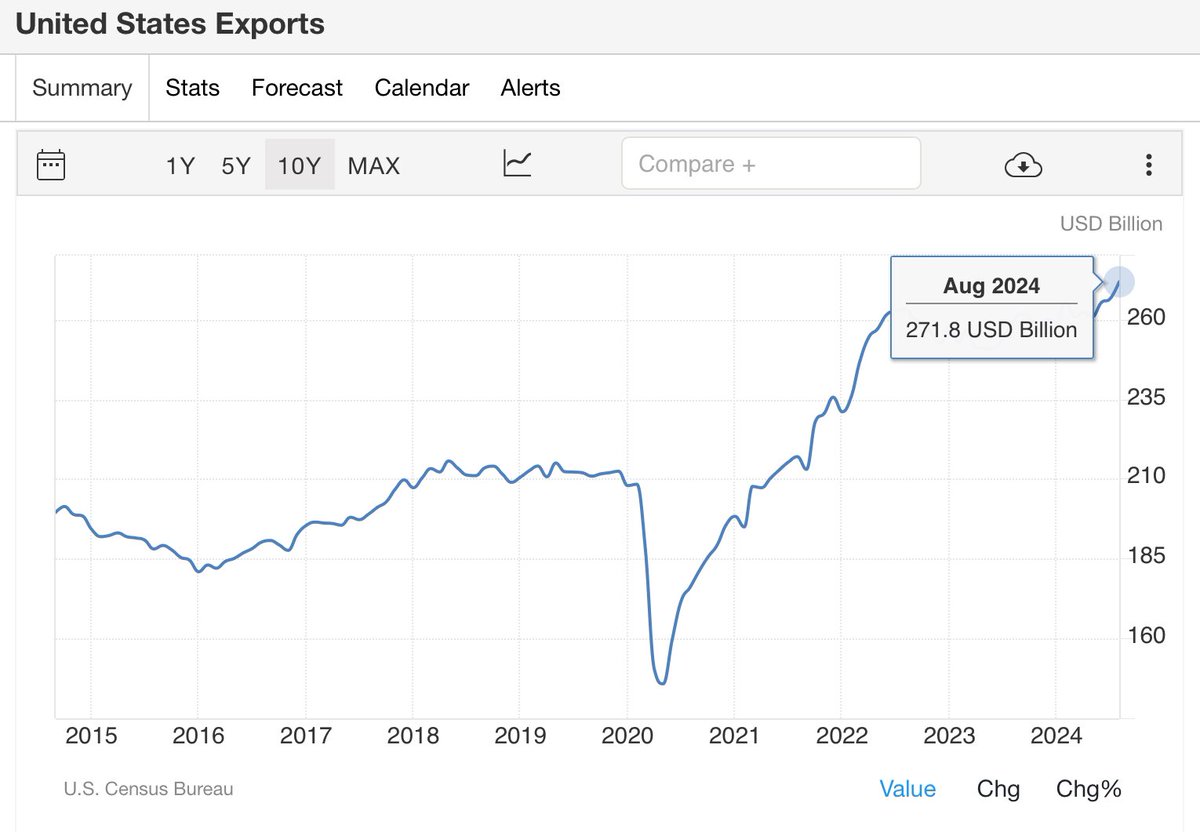This screenshot has width=1200, height=832.
Task: Click the 2023 x-axis label
Action: click(949, 736)
